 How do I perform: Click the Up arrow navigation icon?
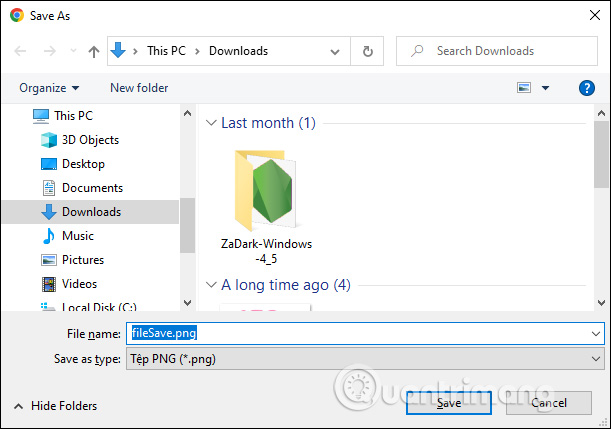pyautogui.click(x=93, y=51)
